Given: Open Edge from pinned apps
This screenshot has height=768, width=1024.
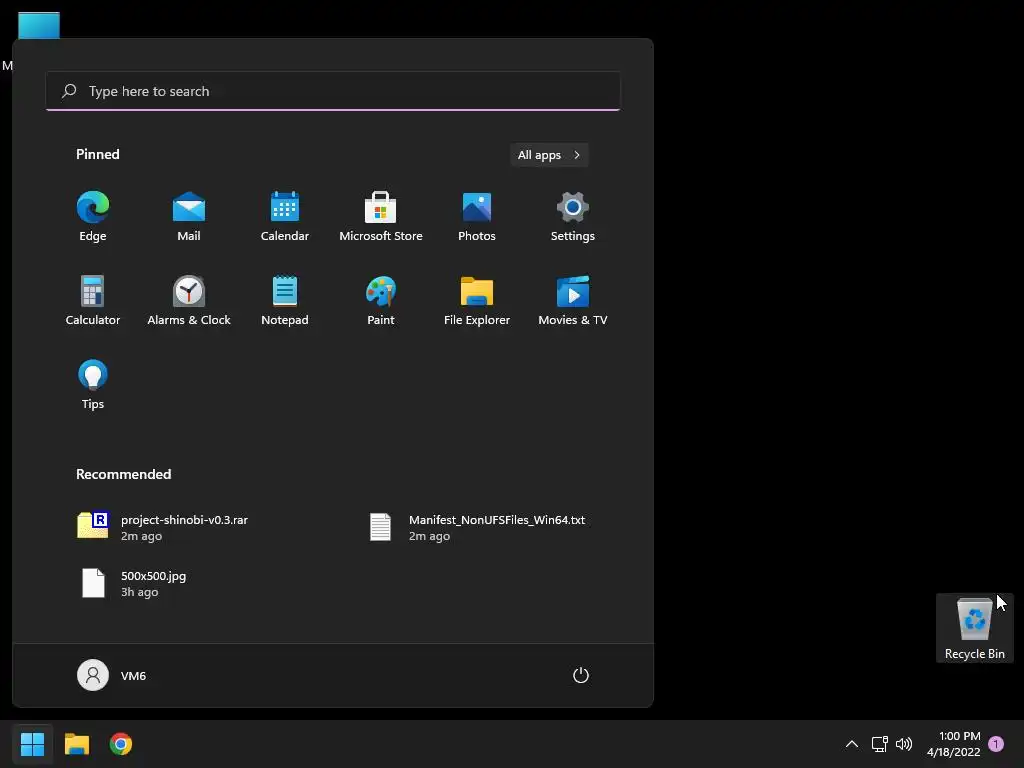Looking at the screenshot, I should [93, 217].
